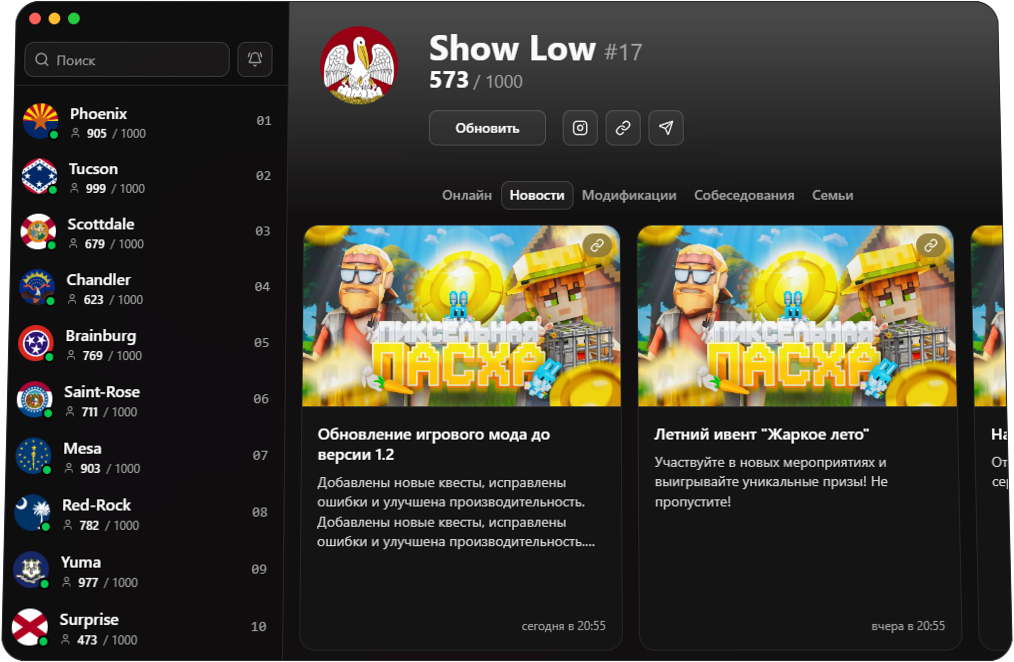Click link icon on second news card
This screenshot has height=662, width=1014.
pyautogui.click(x=931, y=245)
